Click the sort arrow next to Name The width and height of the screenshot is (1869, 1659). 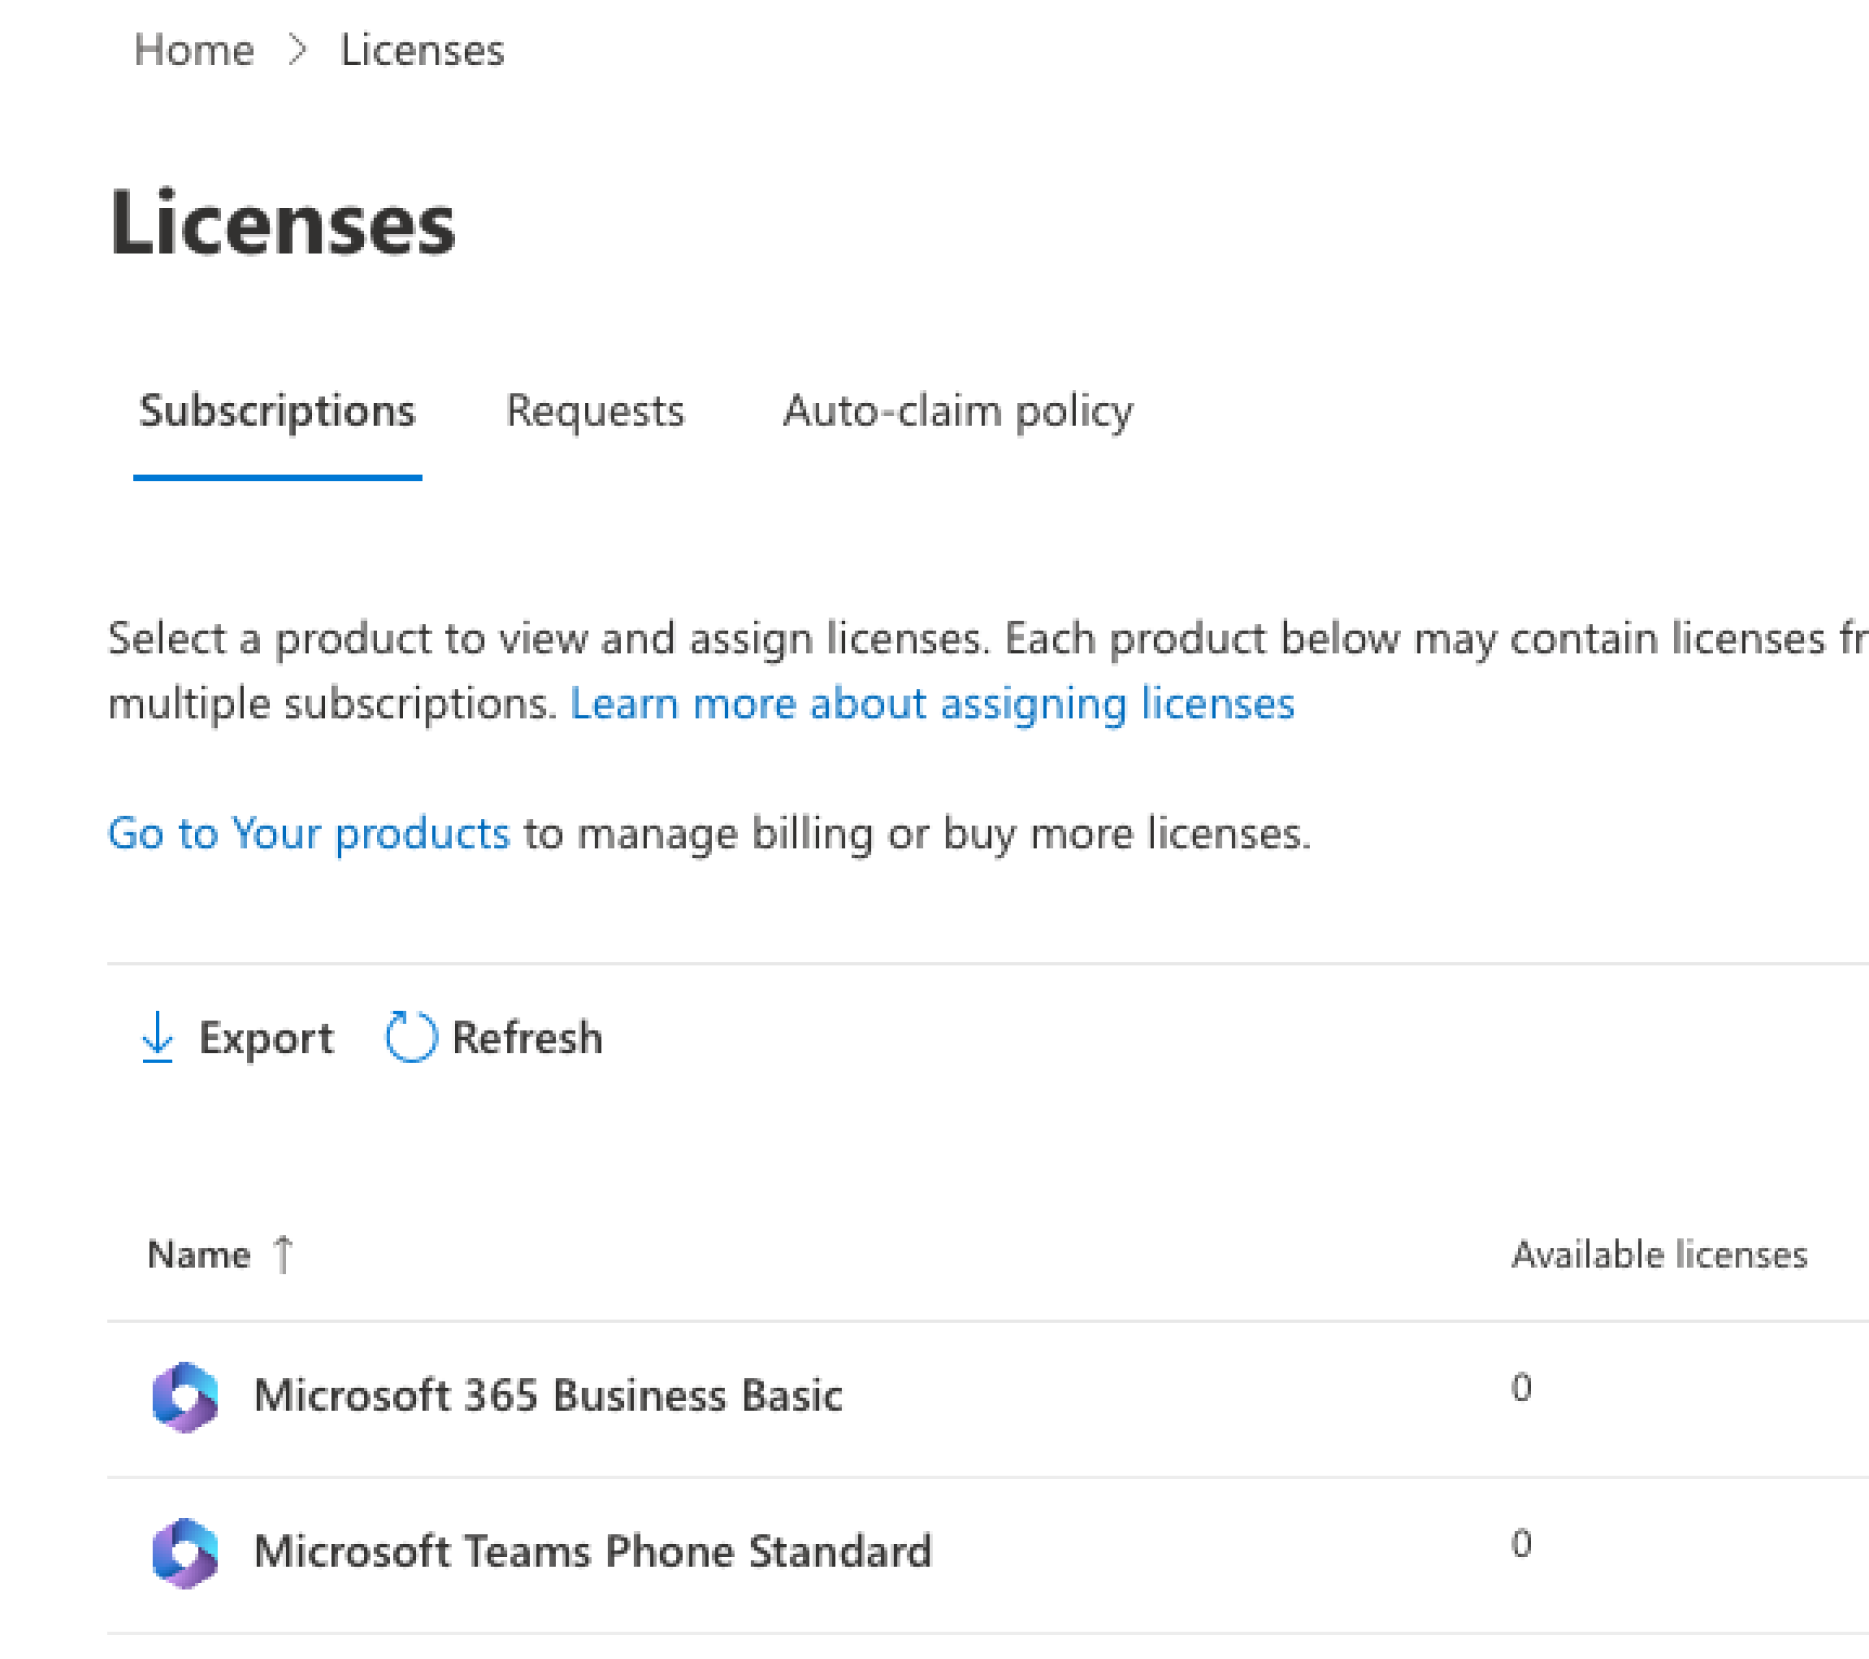coord(284,1254)
